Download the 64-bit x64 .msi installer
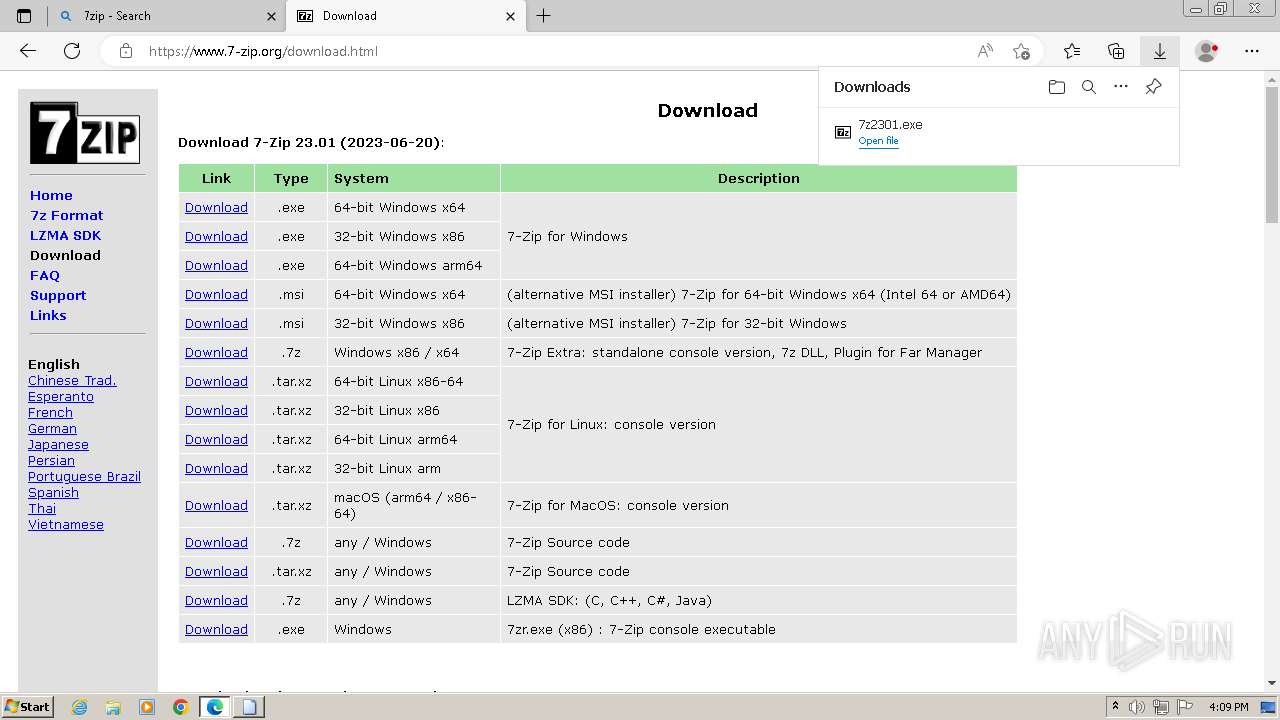 [x=216, y=294]
